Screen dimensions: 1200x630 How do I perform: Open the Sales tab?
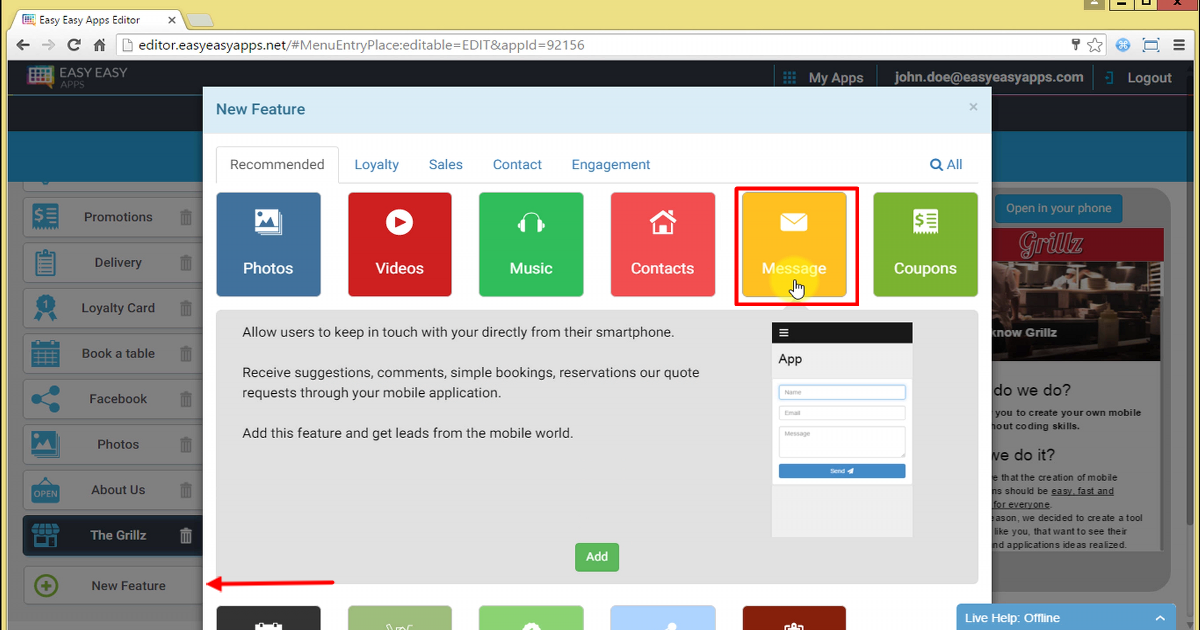tap(445, 165)
